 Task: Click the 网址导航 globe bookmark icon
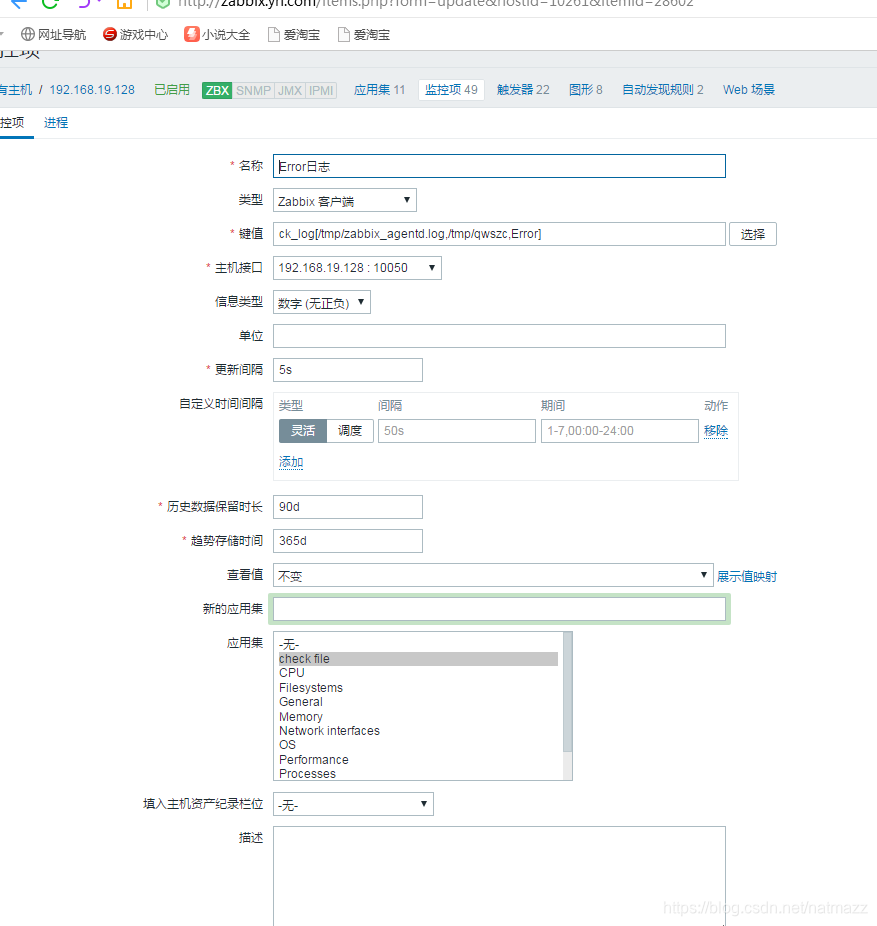pyautogui.click(x=27, y=34)
